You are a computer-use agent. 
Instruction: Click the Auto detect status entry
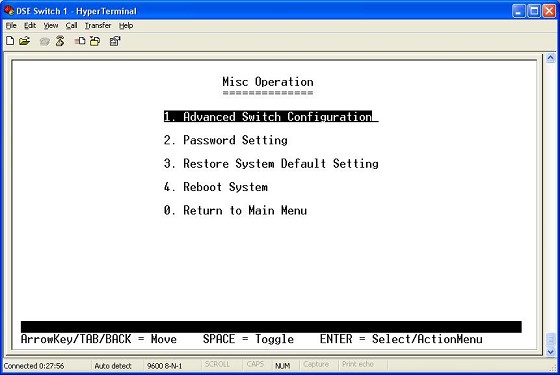[113, 366]
